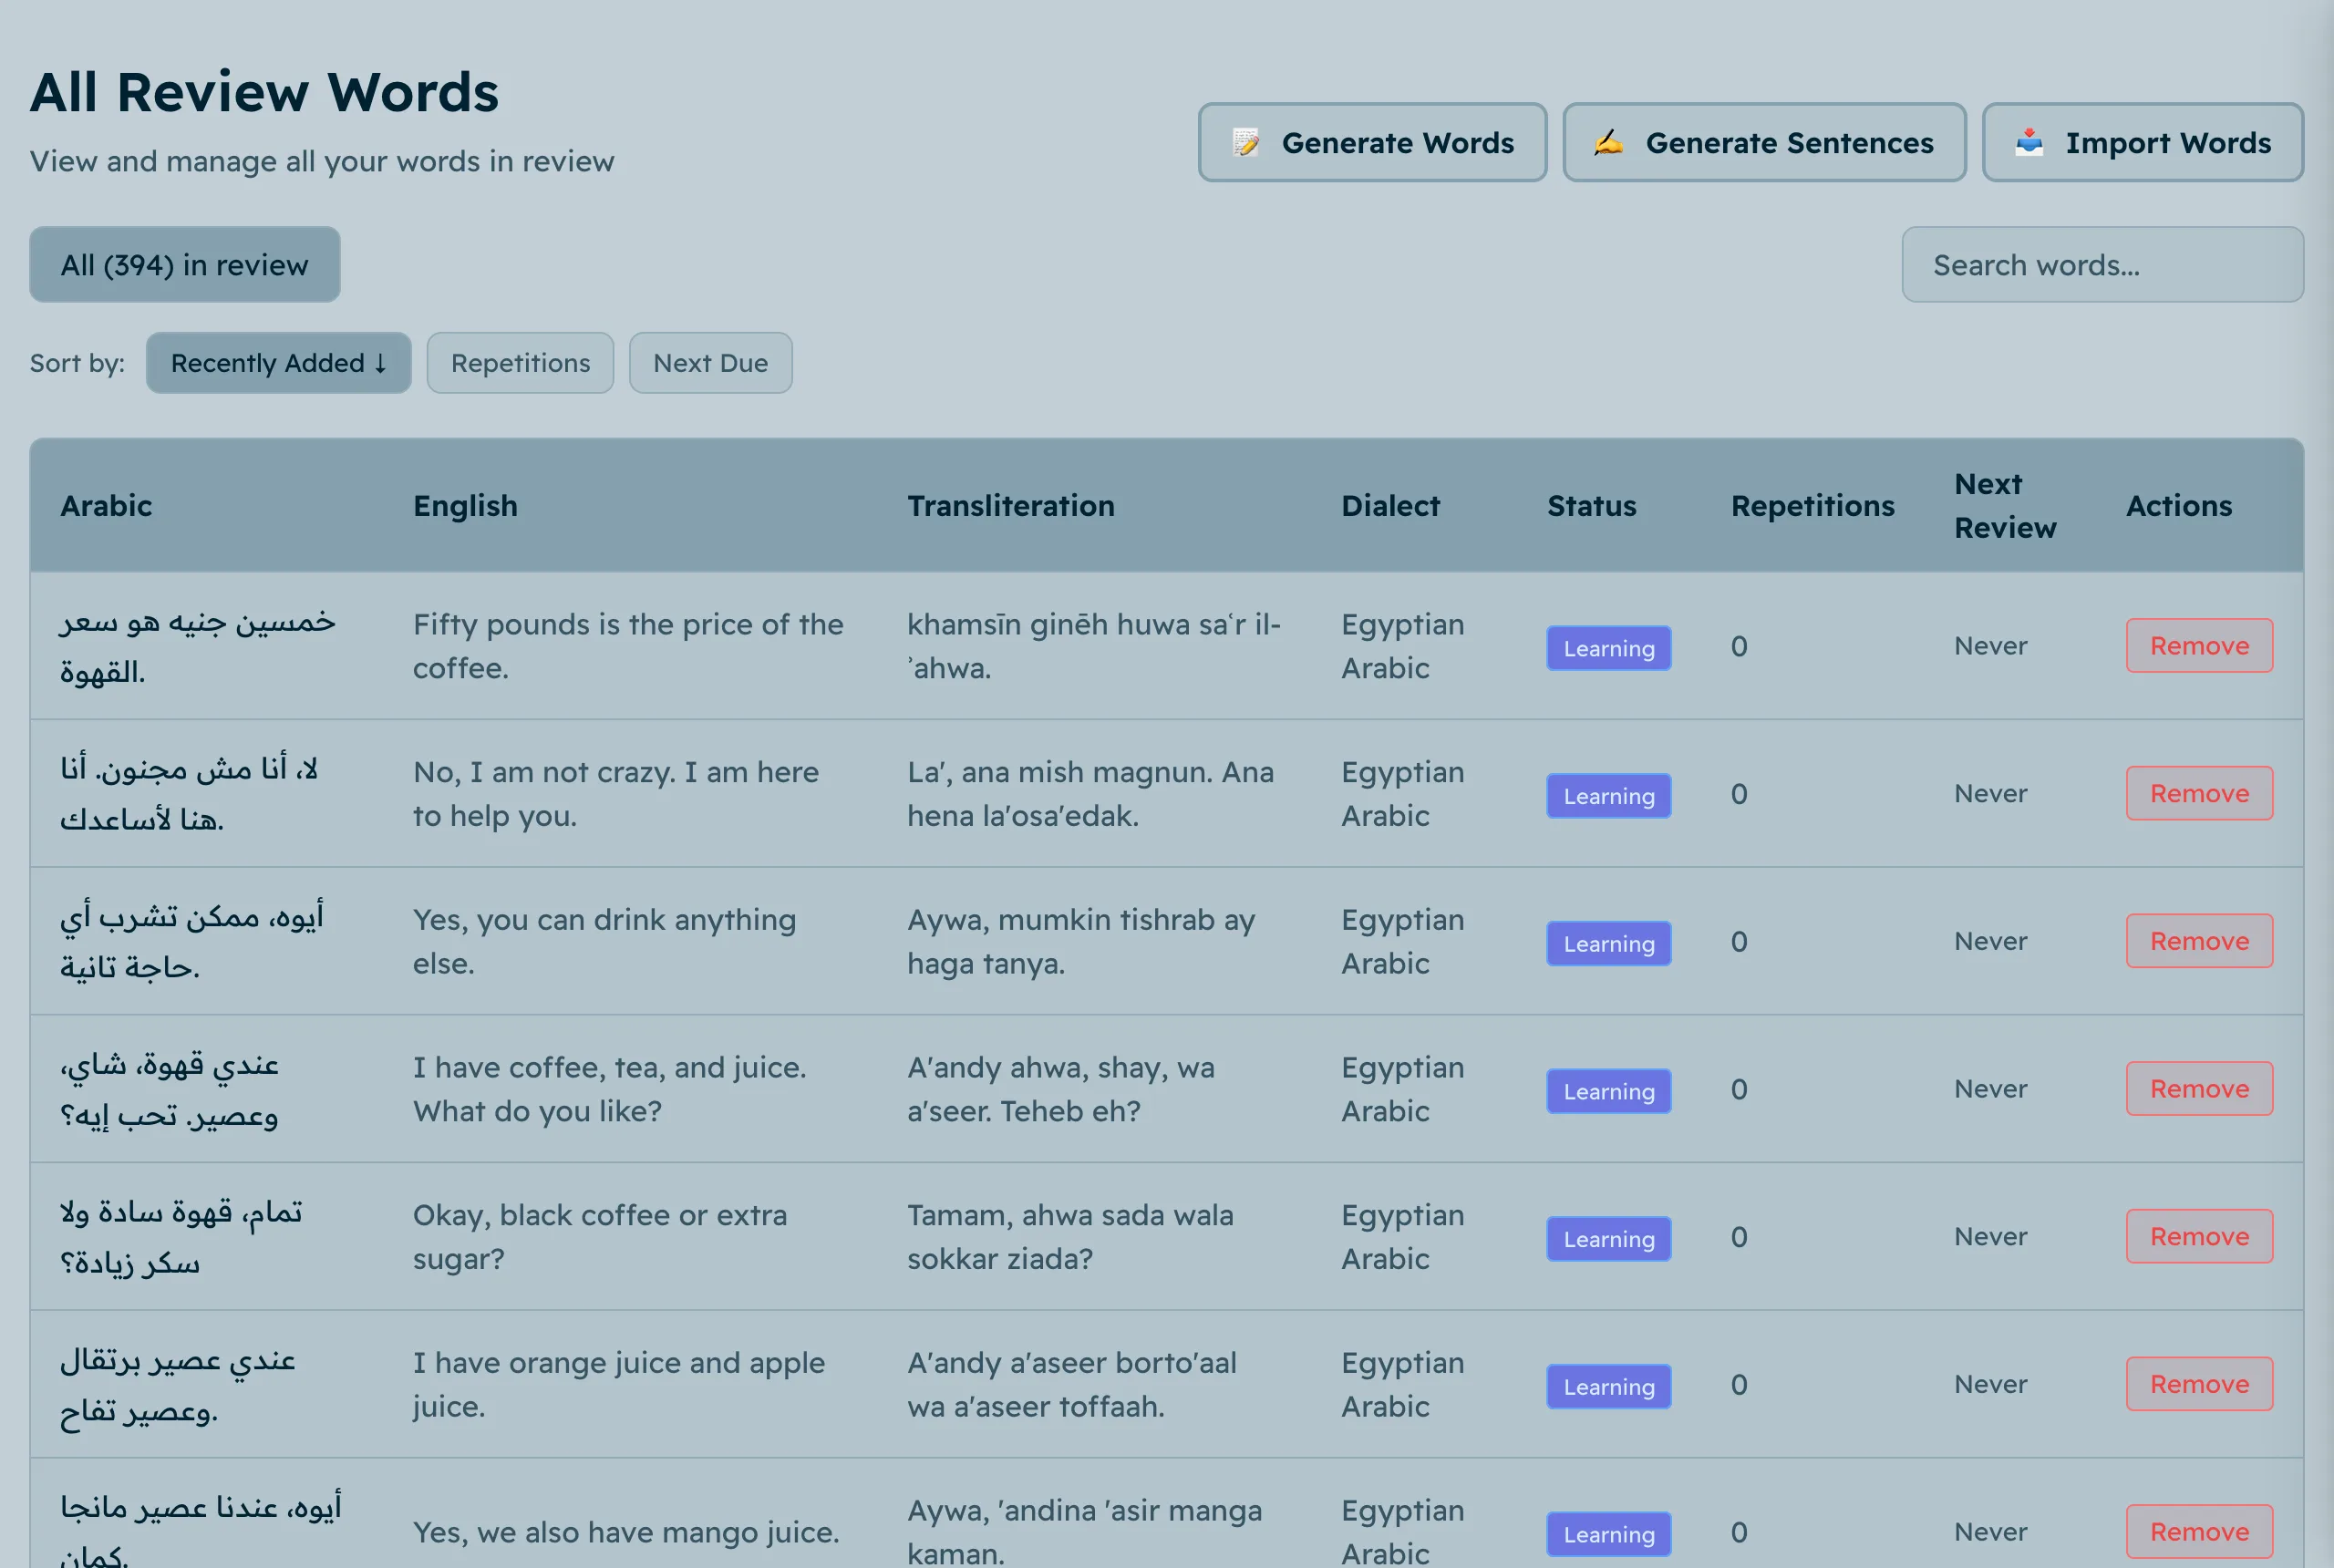This screenshot has width=2334, height=1568.
Task: Open Import Words
Action: tap(2142, 142)
